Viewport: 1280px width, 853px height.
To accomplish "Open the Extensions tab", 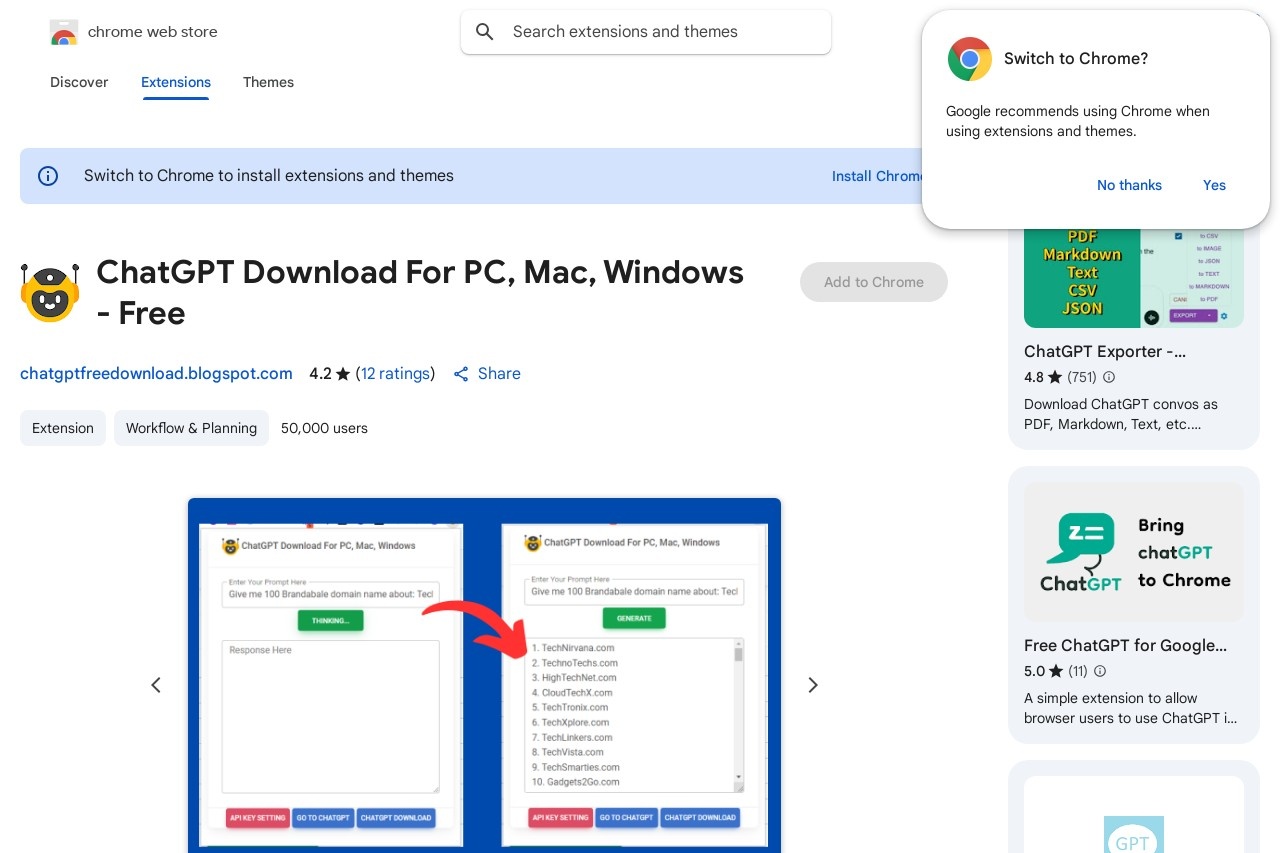I will [176, 82].
